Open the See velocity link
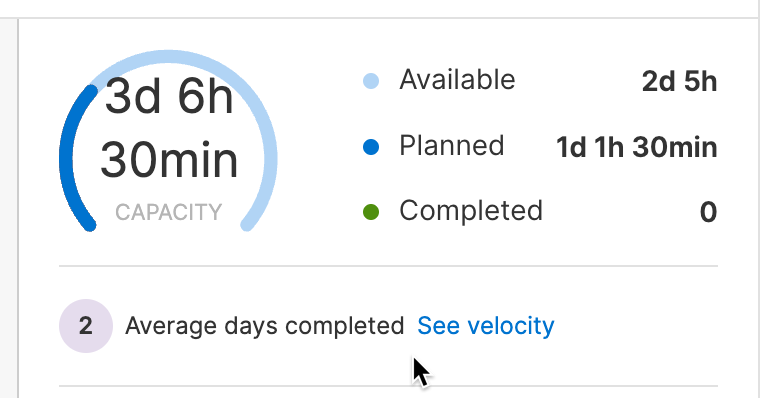The width and height of the screenshot is (774, 398). [486, 326]
